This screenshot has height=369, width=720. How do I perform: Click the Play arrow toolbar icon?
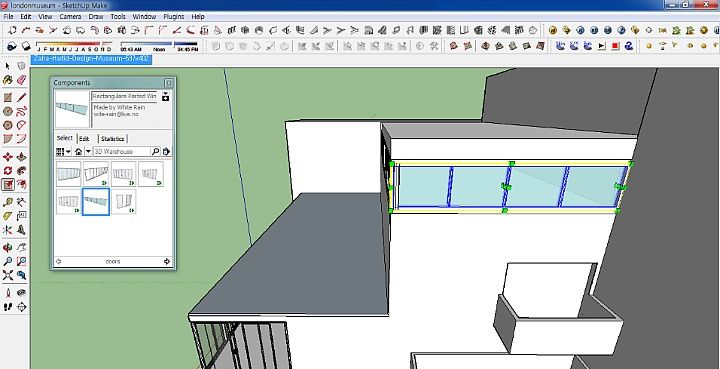click(x=602, y=46)
